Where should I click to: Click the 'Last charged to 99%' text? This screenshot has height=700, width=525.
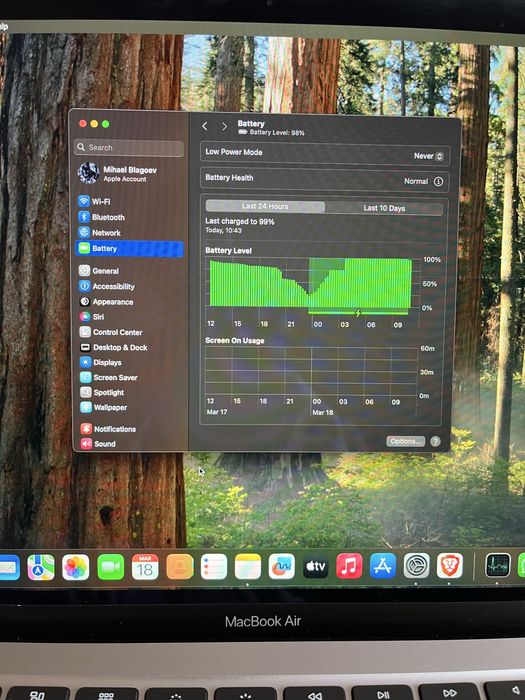[240, 221]
